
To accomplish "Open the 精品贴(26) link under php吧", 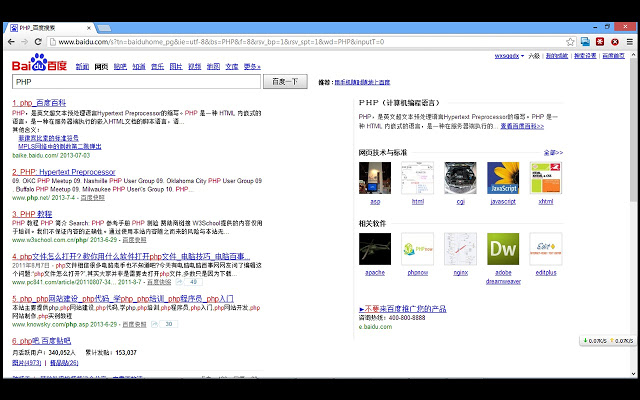I will point(64,362).
